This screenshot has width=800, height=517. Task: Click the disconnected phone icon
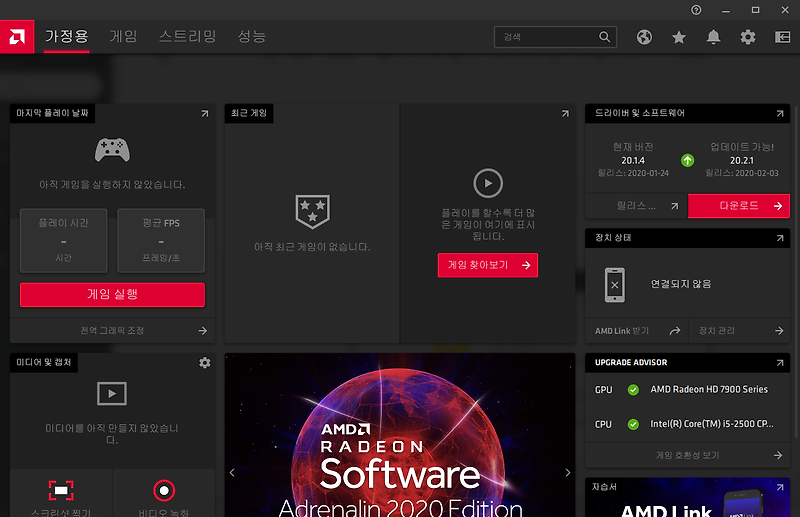pyautogui.click(x=615, y=285)
